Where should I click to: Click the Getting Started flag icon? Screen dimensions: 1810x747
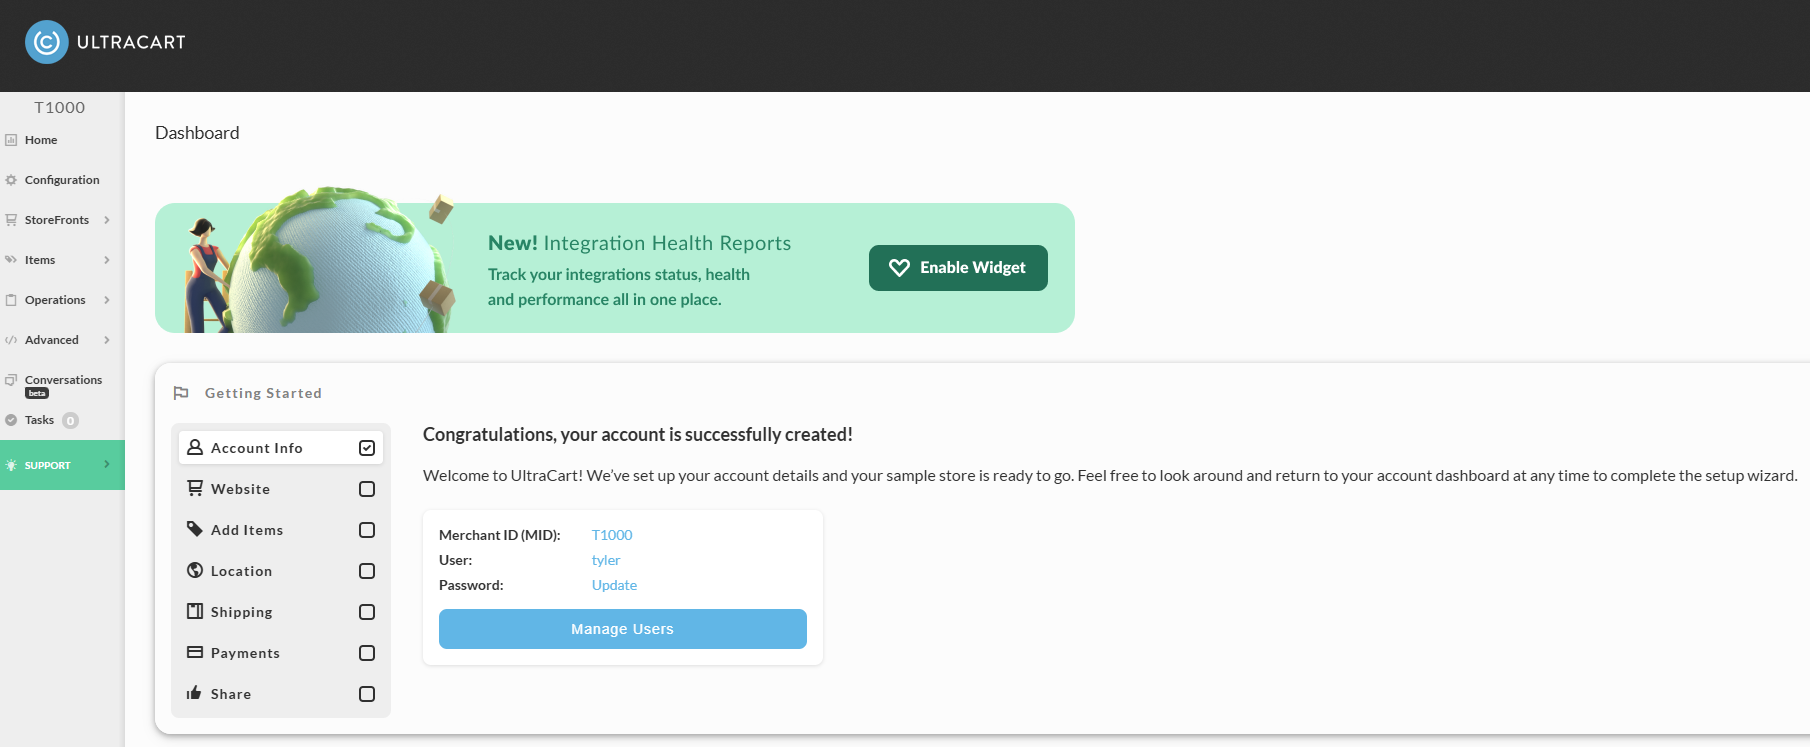click(x=181, y=393)
